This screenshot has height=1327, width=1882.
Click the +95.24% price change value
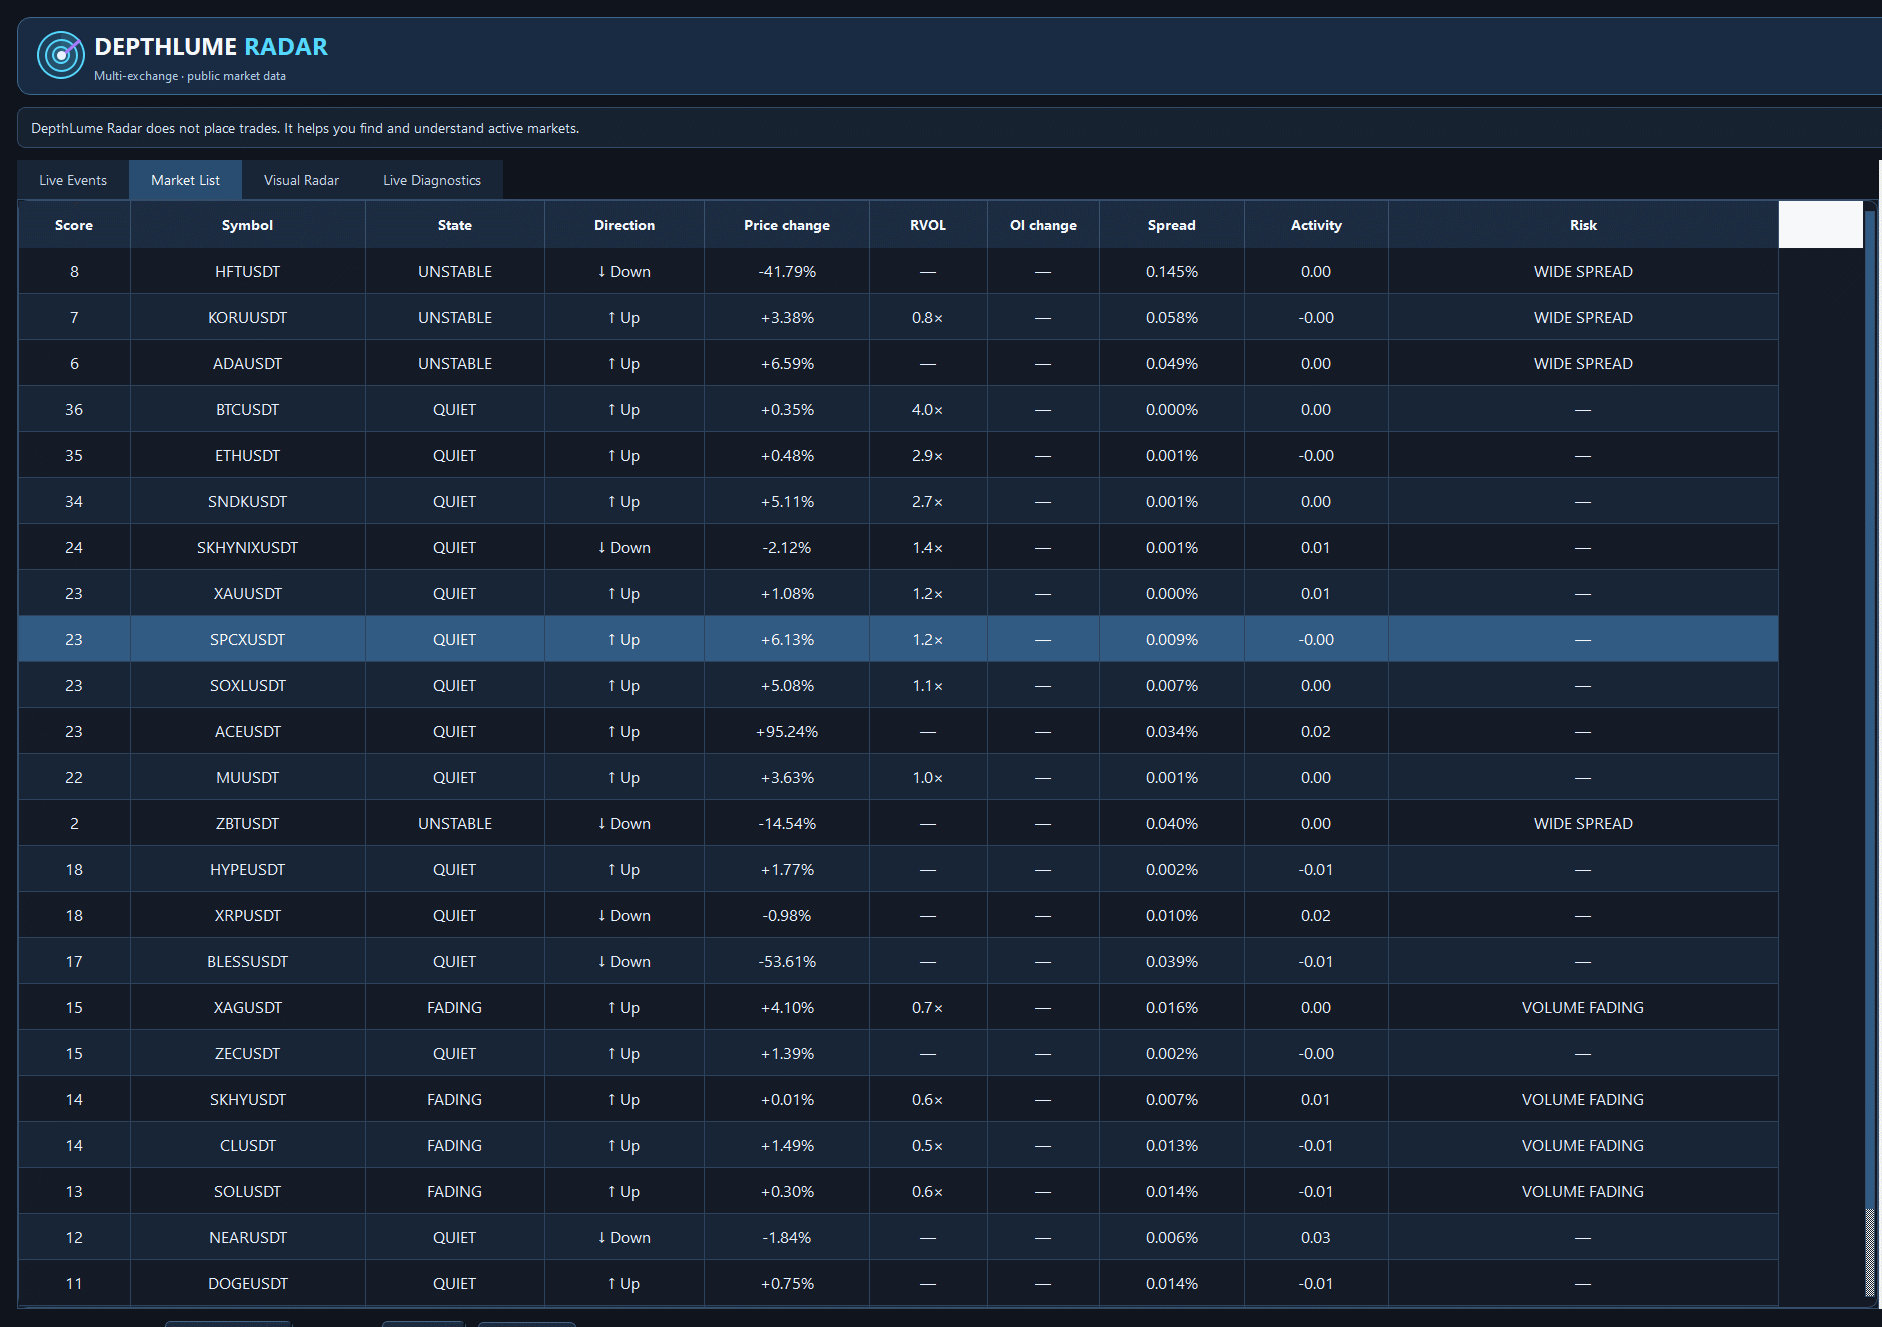[787, 732]
